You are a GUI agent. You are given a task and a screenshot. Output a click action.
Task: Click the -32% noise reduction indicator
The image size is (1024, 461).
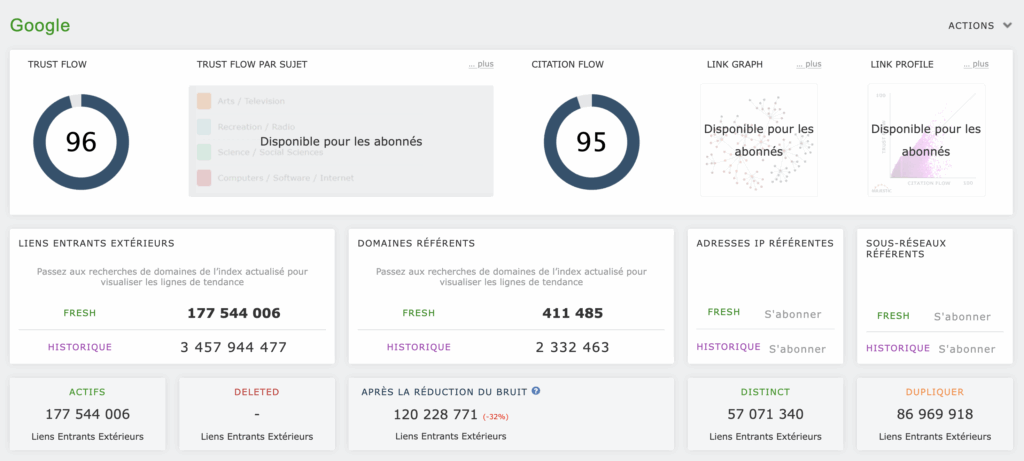497,416
